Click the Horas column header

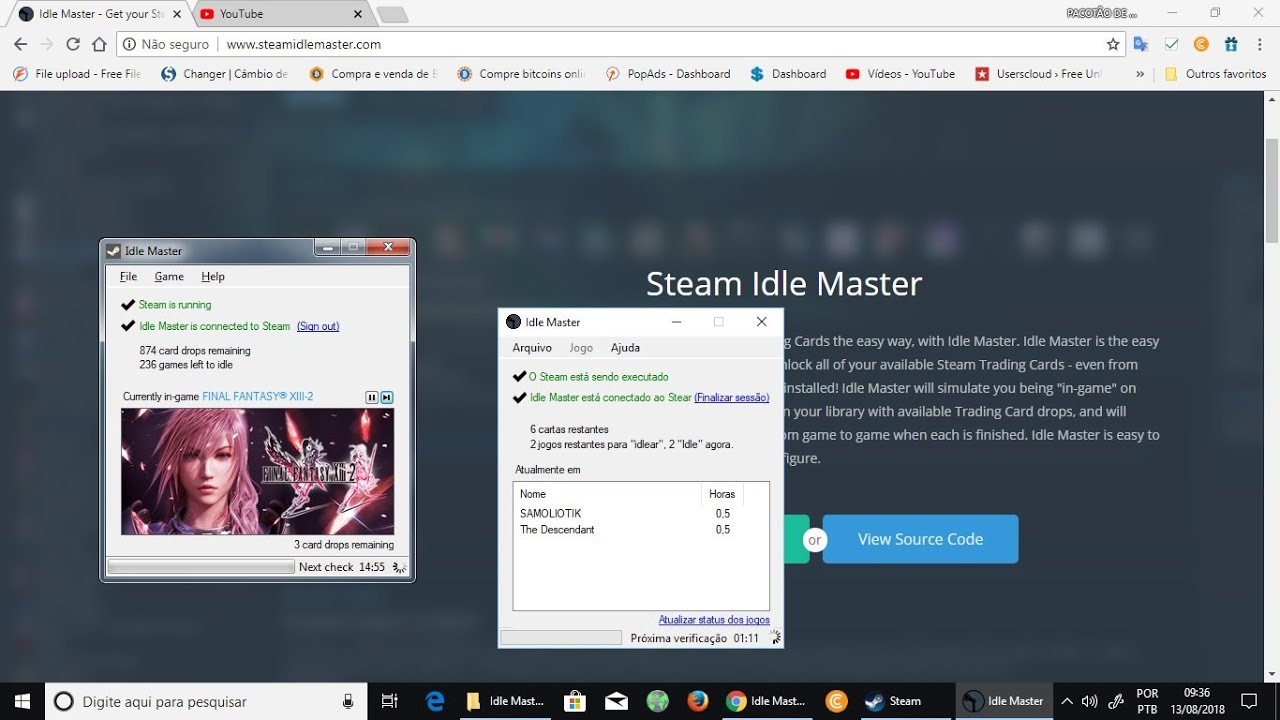[x=722, y=494]
